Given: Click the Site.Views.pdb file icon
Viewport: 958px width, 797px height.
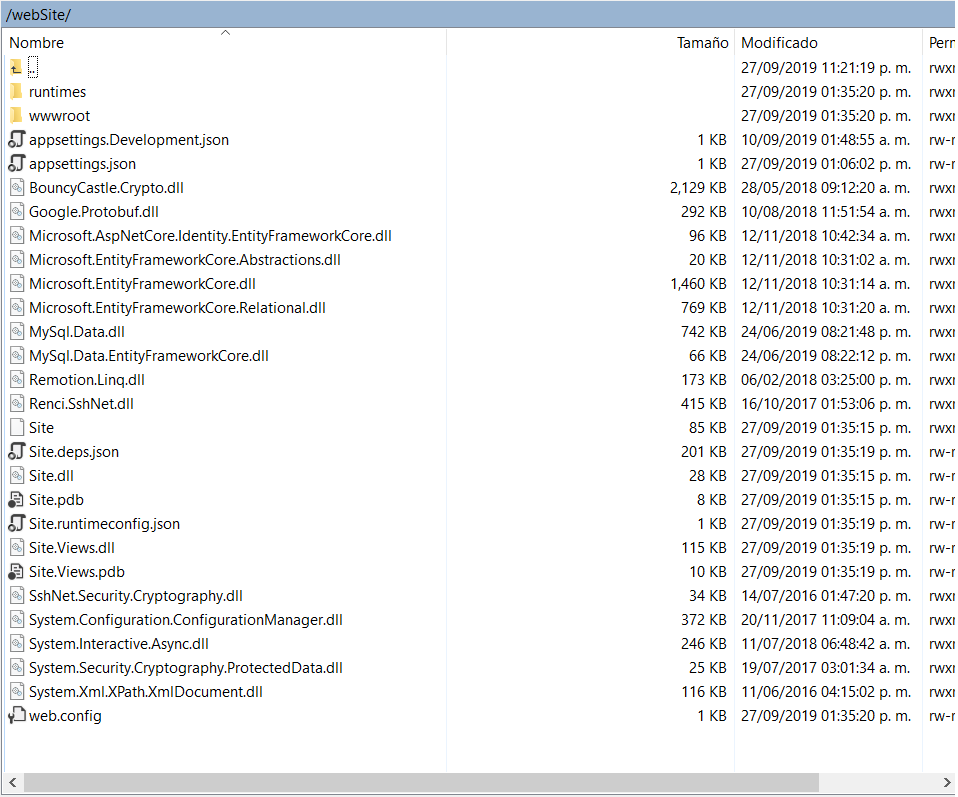Looking at the screenshot, I should [16, 571].
